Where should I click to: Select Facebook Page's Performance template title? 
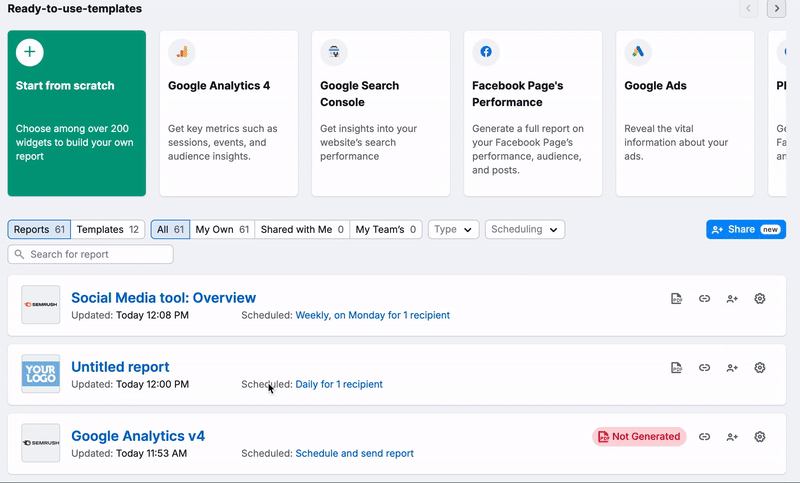(517, 94)
